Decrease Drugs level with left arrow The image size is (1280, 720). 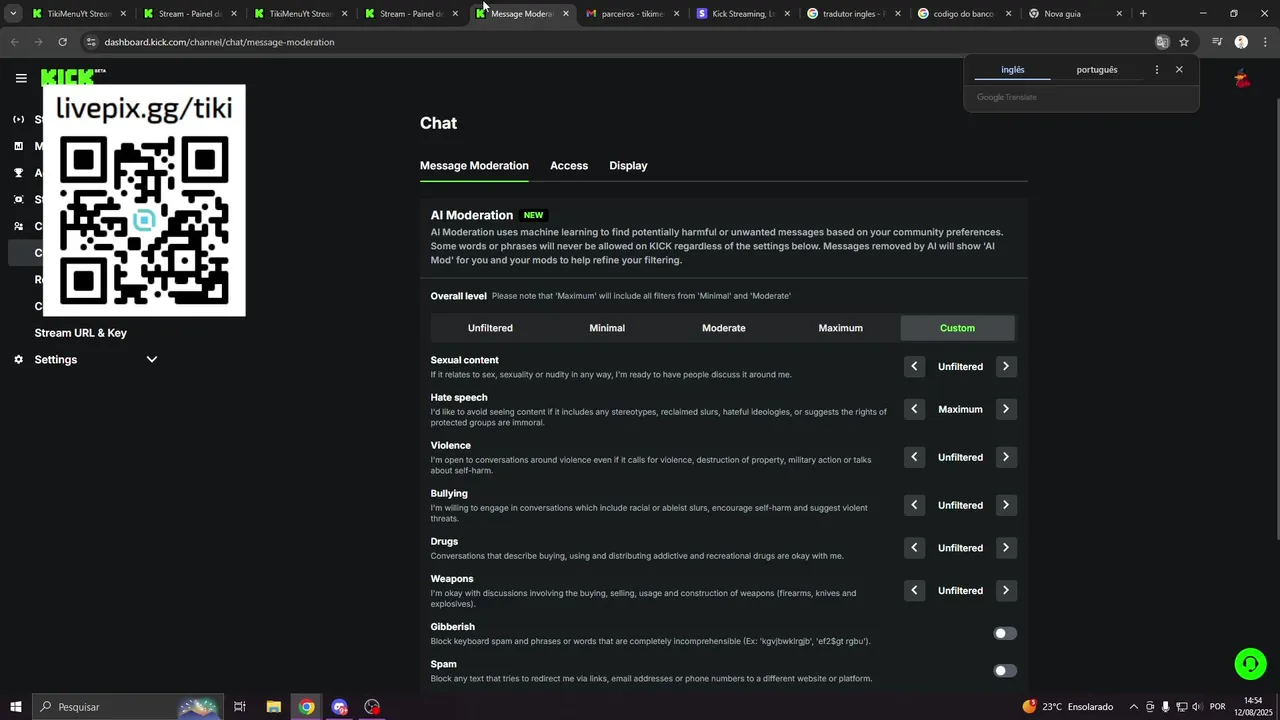914,548
